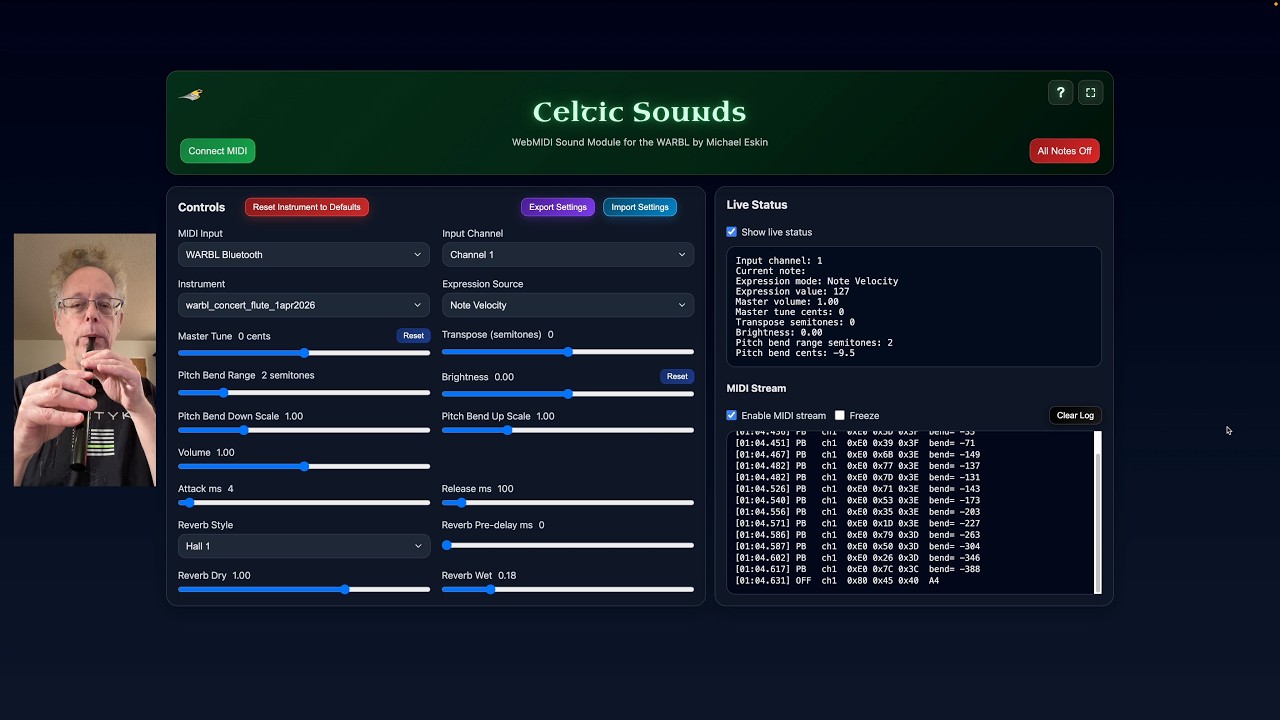Click the Reverb Wet slider handle

(x=490, y=589)
